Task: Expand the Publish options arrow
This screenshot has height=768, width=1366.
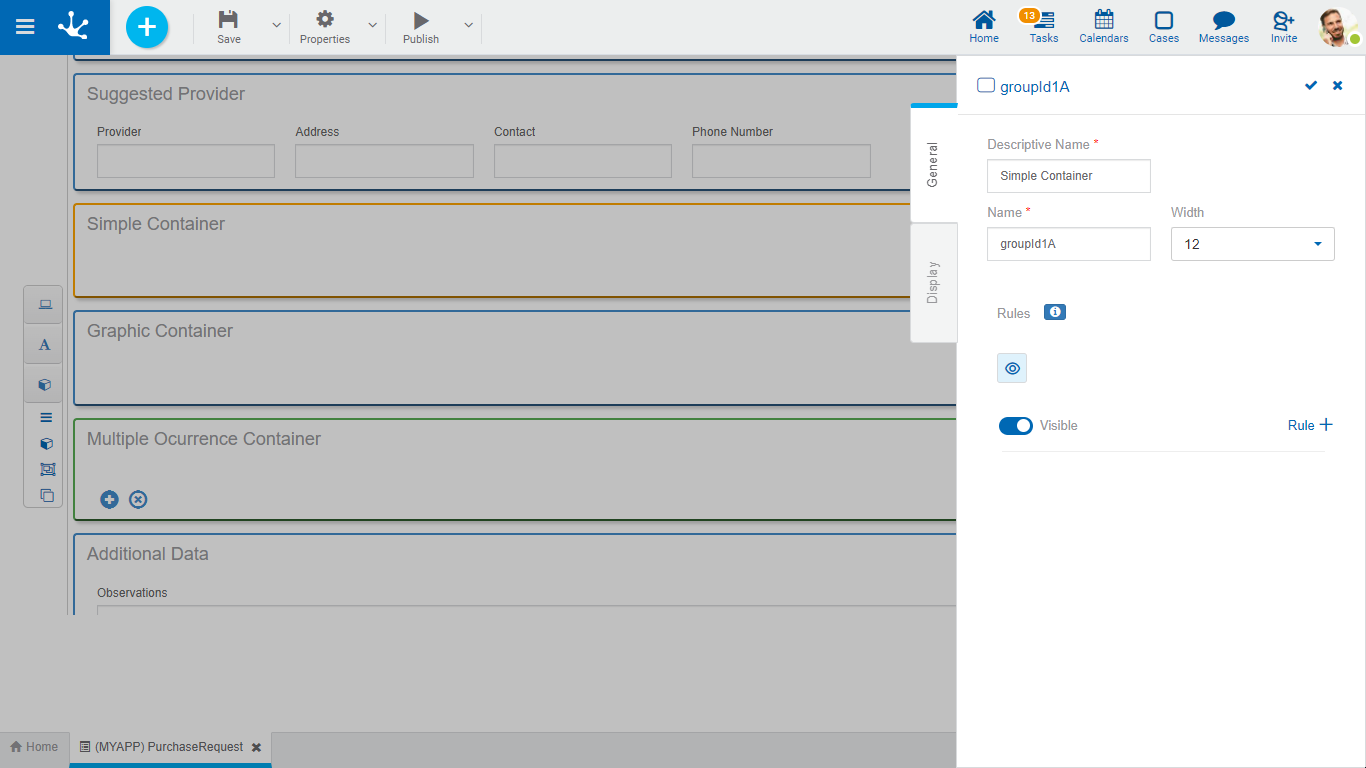Action: point(468,25)
